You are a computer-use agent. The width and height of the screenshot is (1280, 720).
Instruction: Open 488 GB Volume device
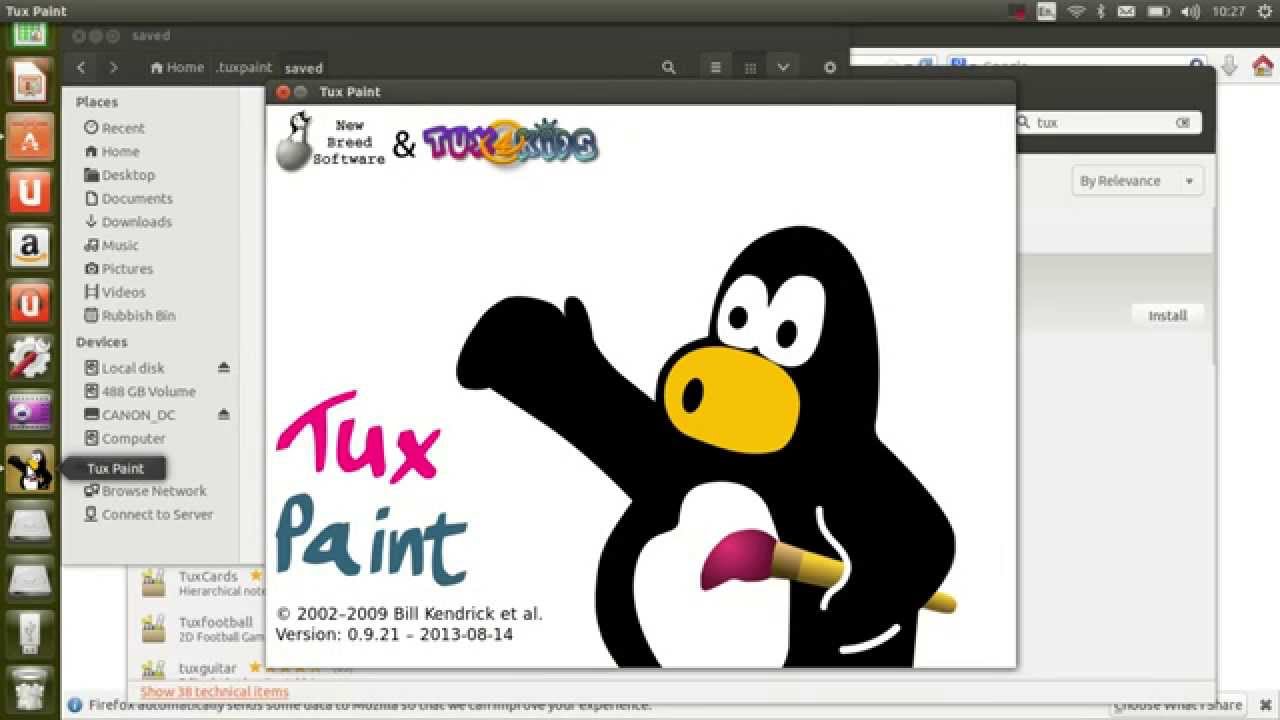[x=139, y=391]
